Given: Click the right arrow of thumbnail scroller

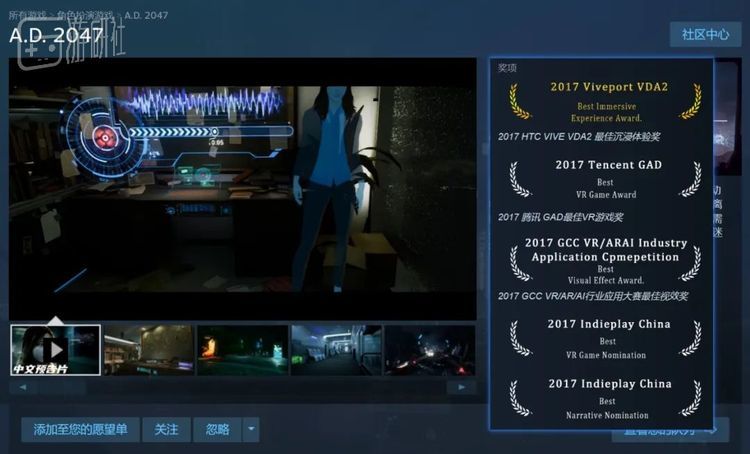Looking at the screenshot, I should click(461, 387).
